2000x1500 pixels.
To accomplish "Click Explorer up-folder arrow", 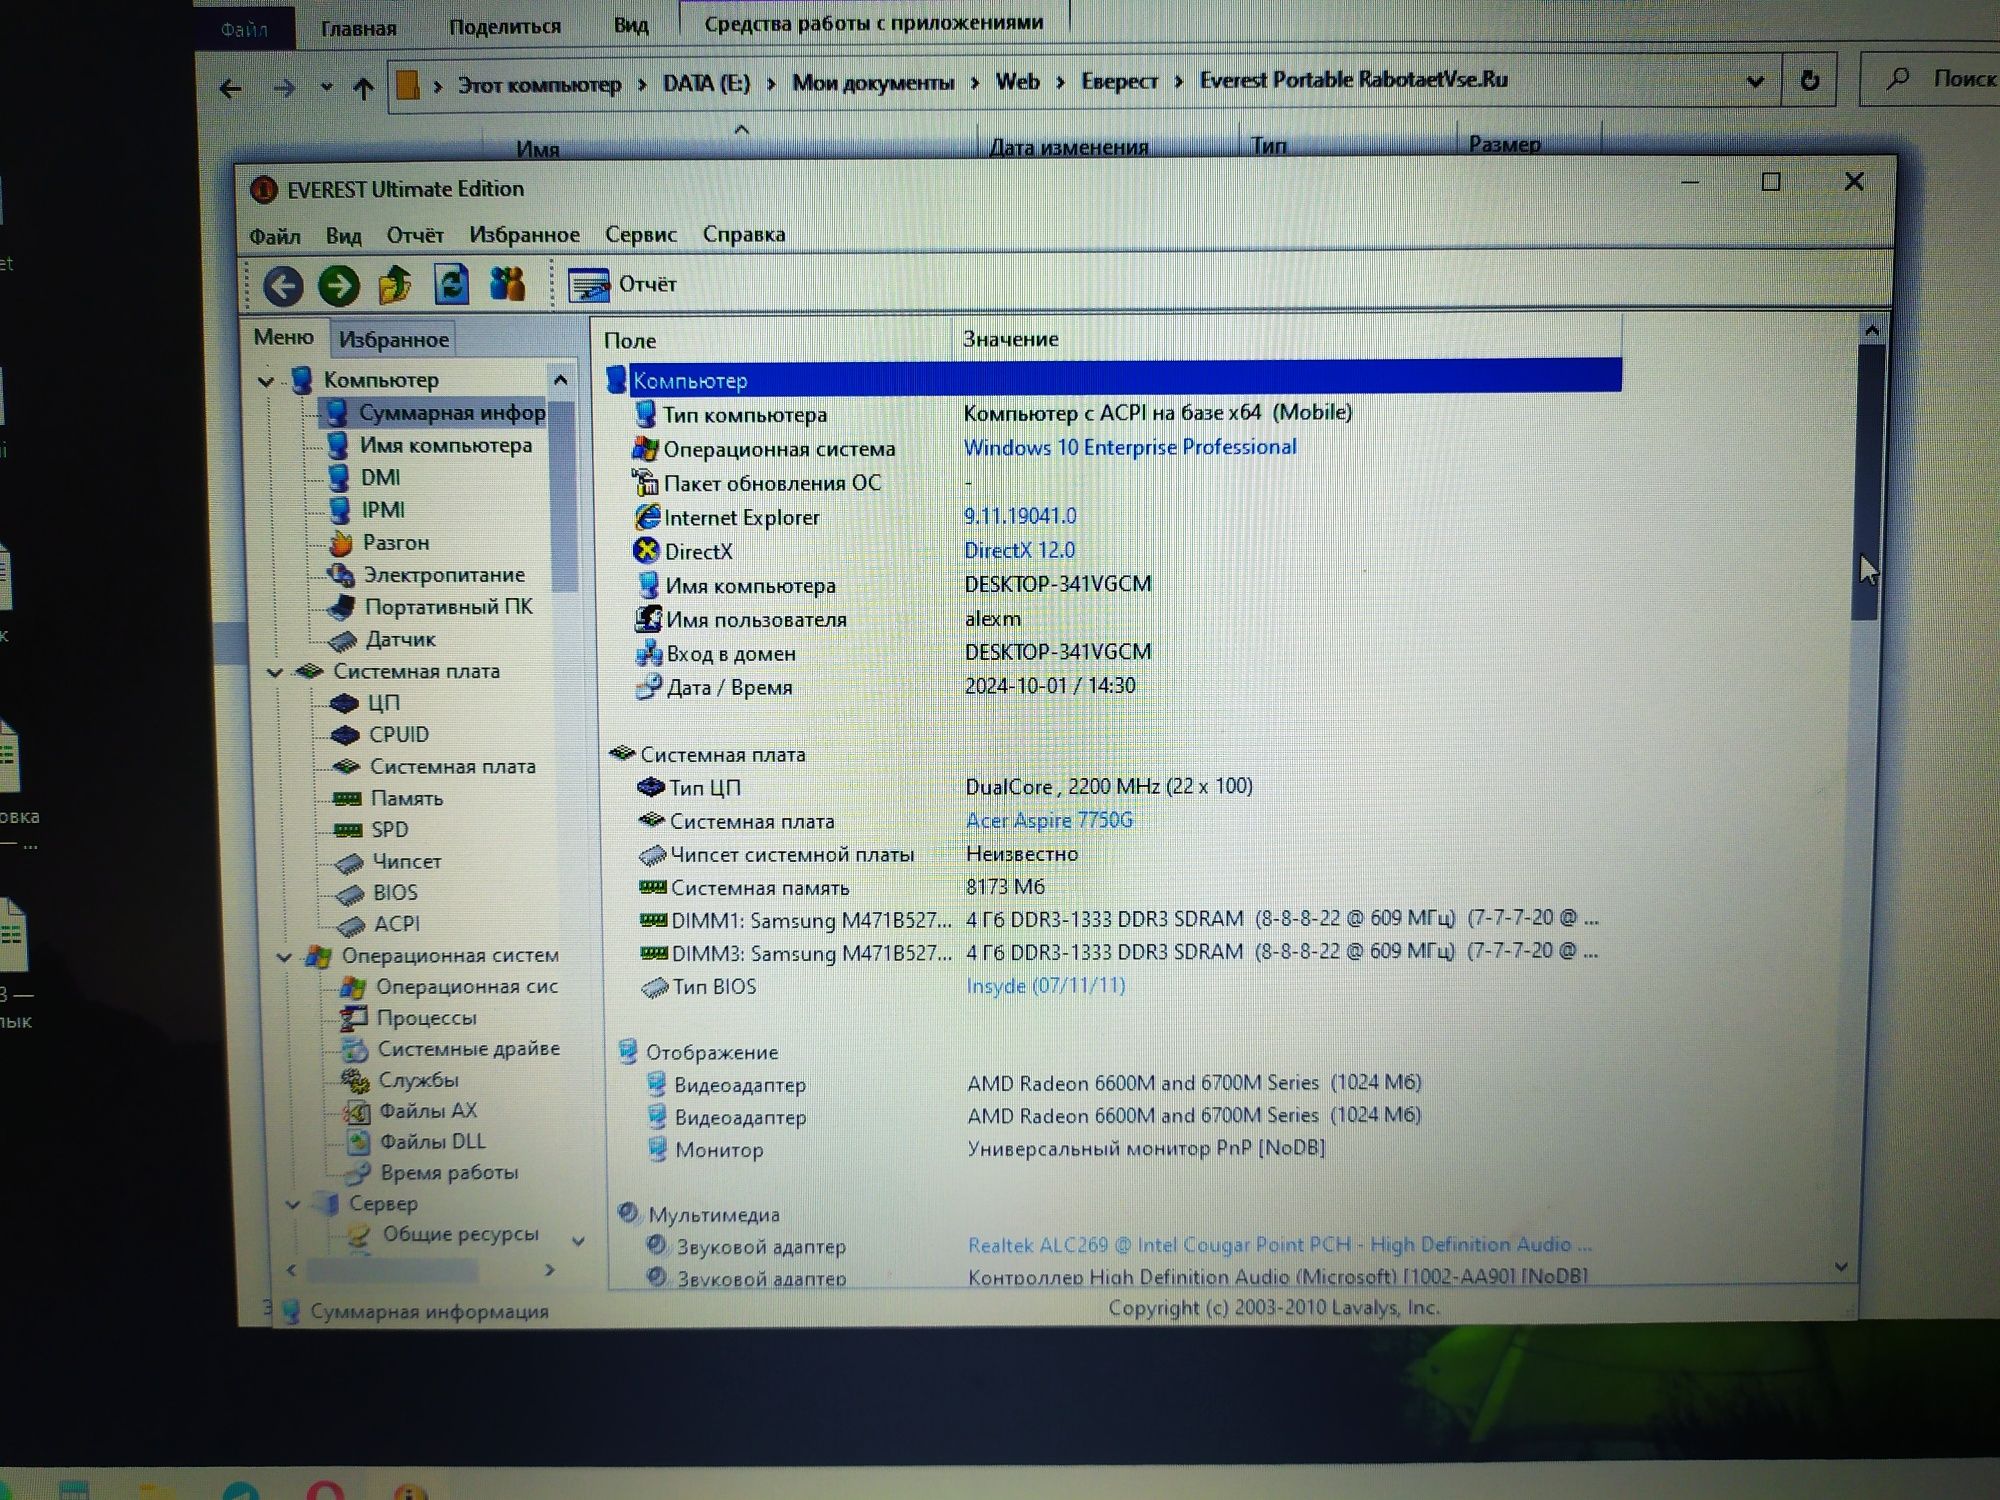I will pos(363,88).
